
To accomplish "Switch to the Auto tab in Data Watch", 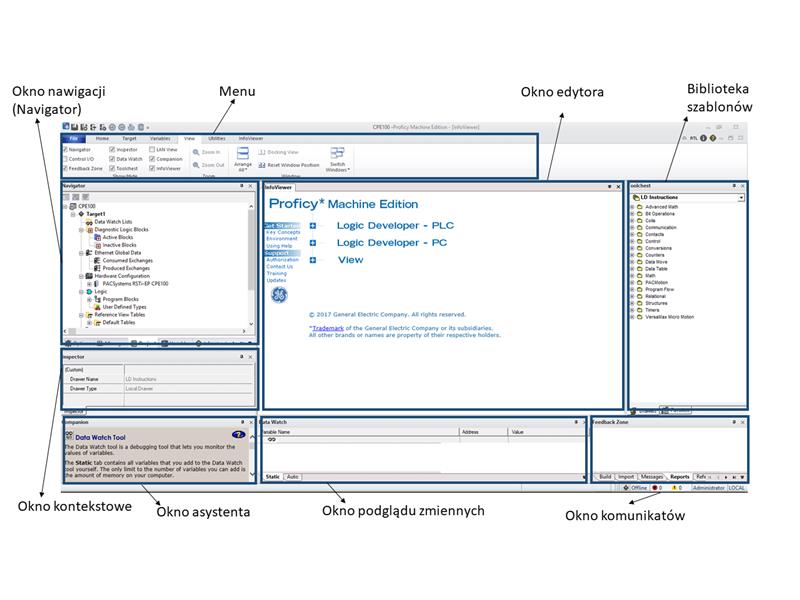I will click(x=292, y=477).
